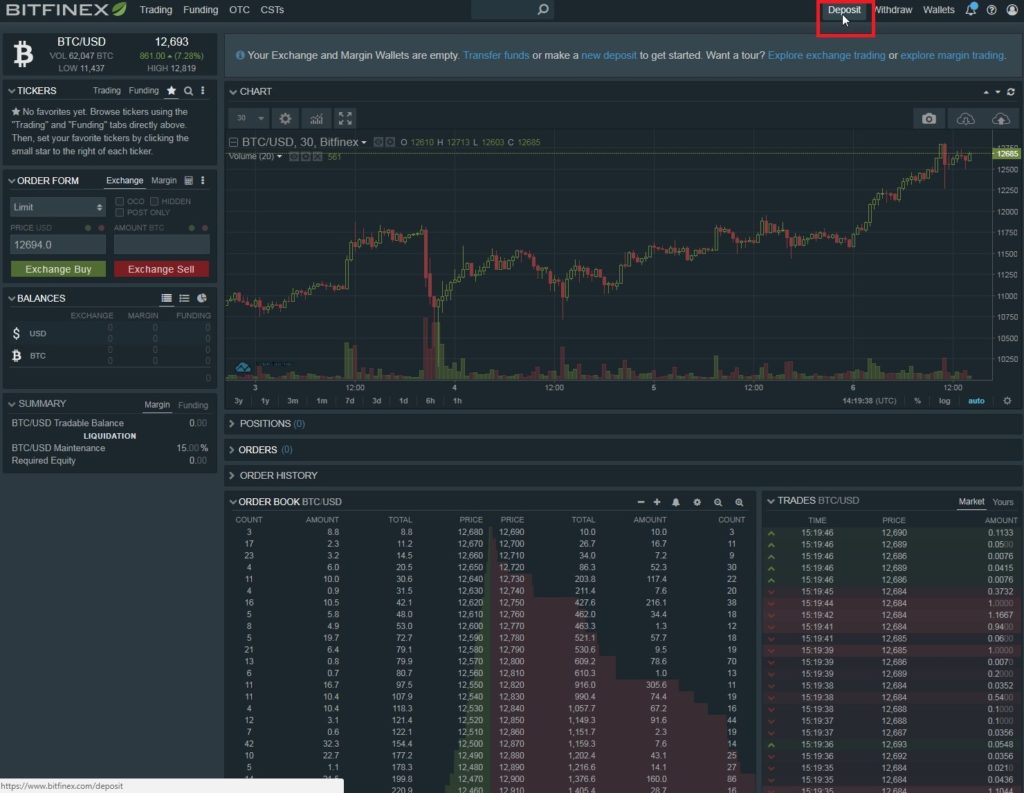
Task: Enable the OCO checkbox
Action: tap(120, 201)
